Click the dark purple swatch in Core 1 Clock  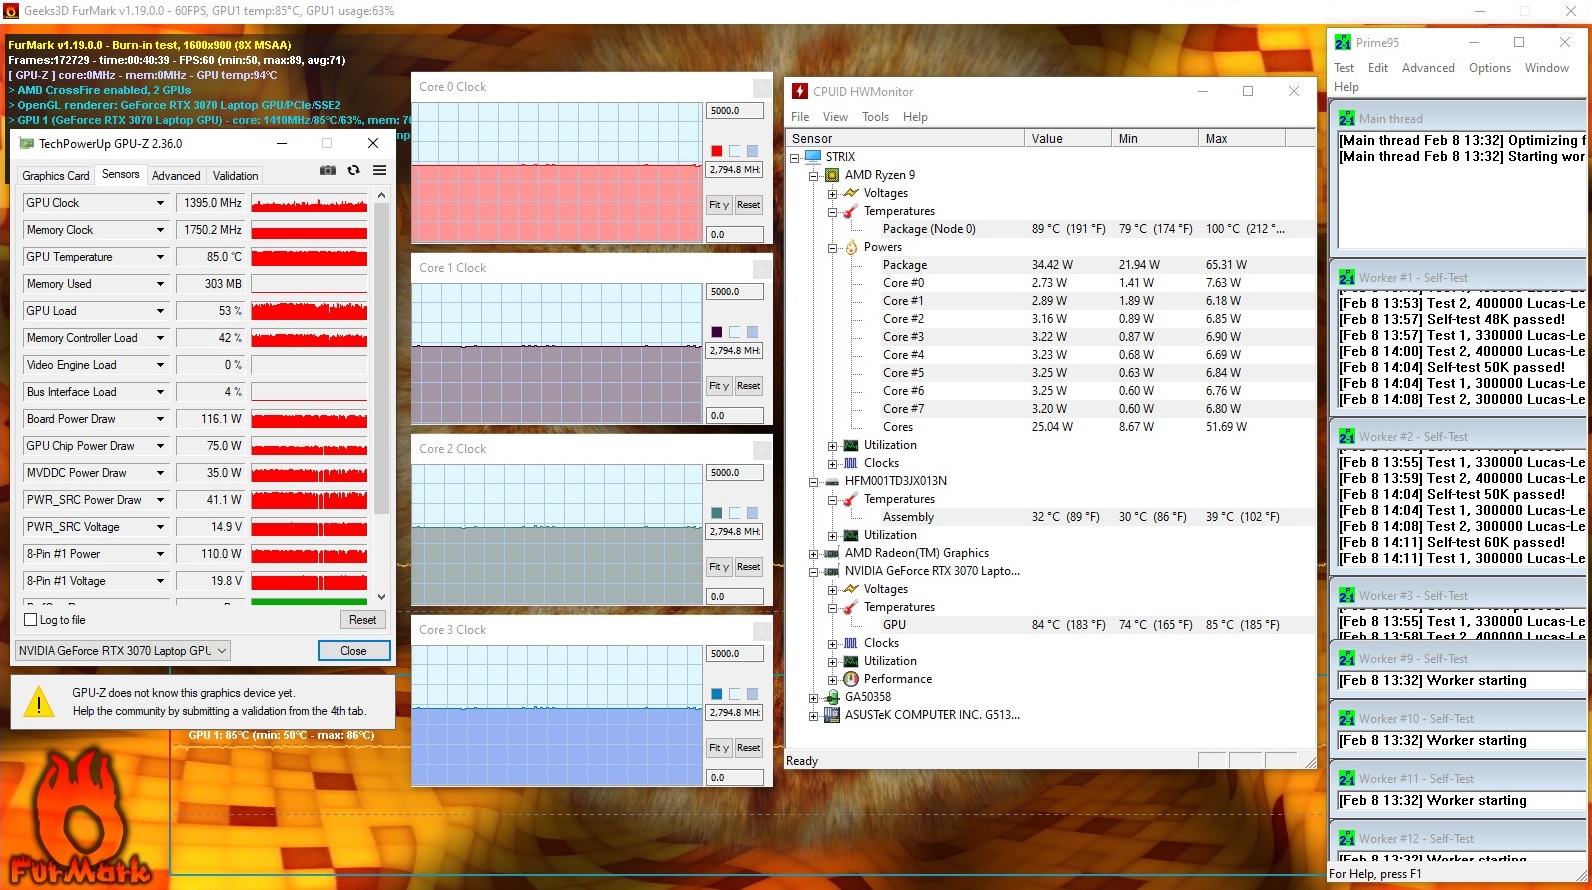tap(716, 332)
